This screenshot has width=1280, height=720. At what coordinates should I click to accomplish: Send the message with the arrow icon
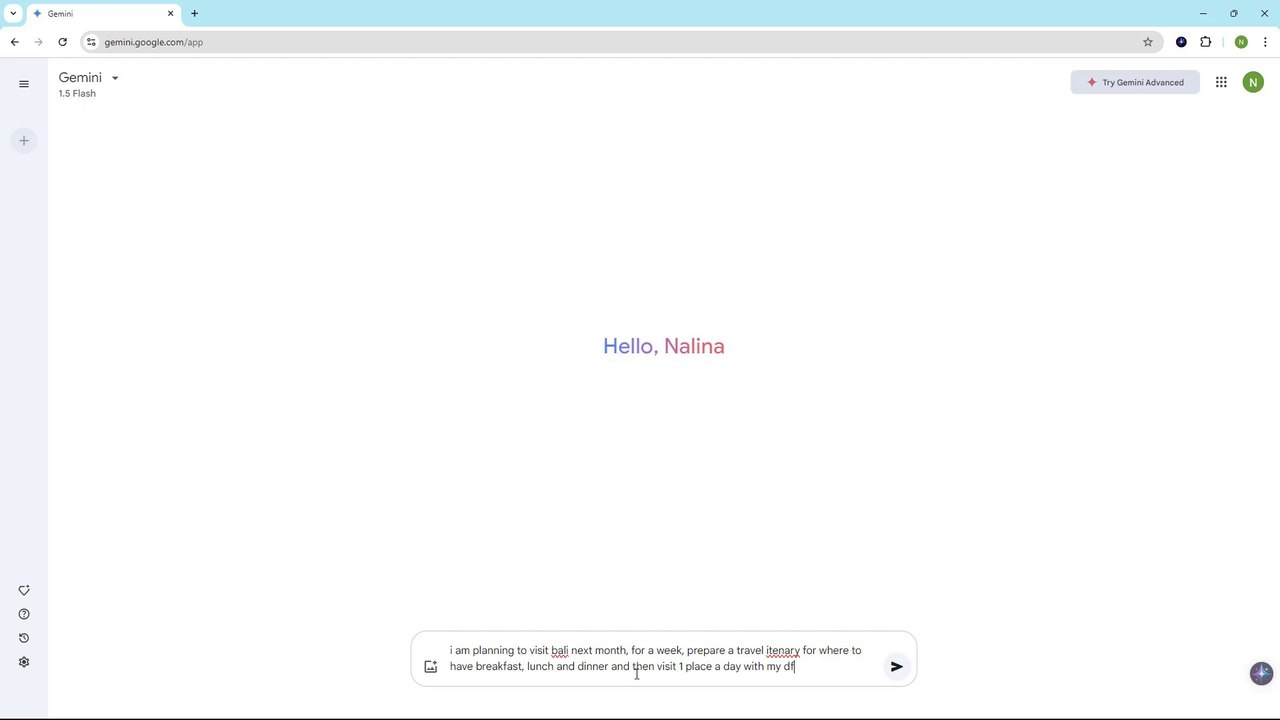[897, 666]
